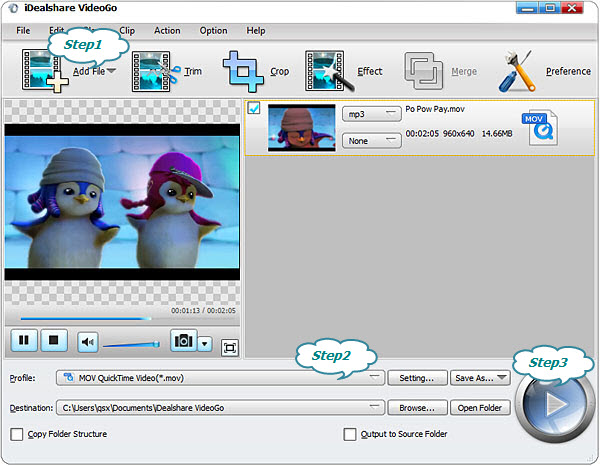This screenshot has height=466, width=600.
Task: Open snapshot options dropdown arrow
Action: 205,344
